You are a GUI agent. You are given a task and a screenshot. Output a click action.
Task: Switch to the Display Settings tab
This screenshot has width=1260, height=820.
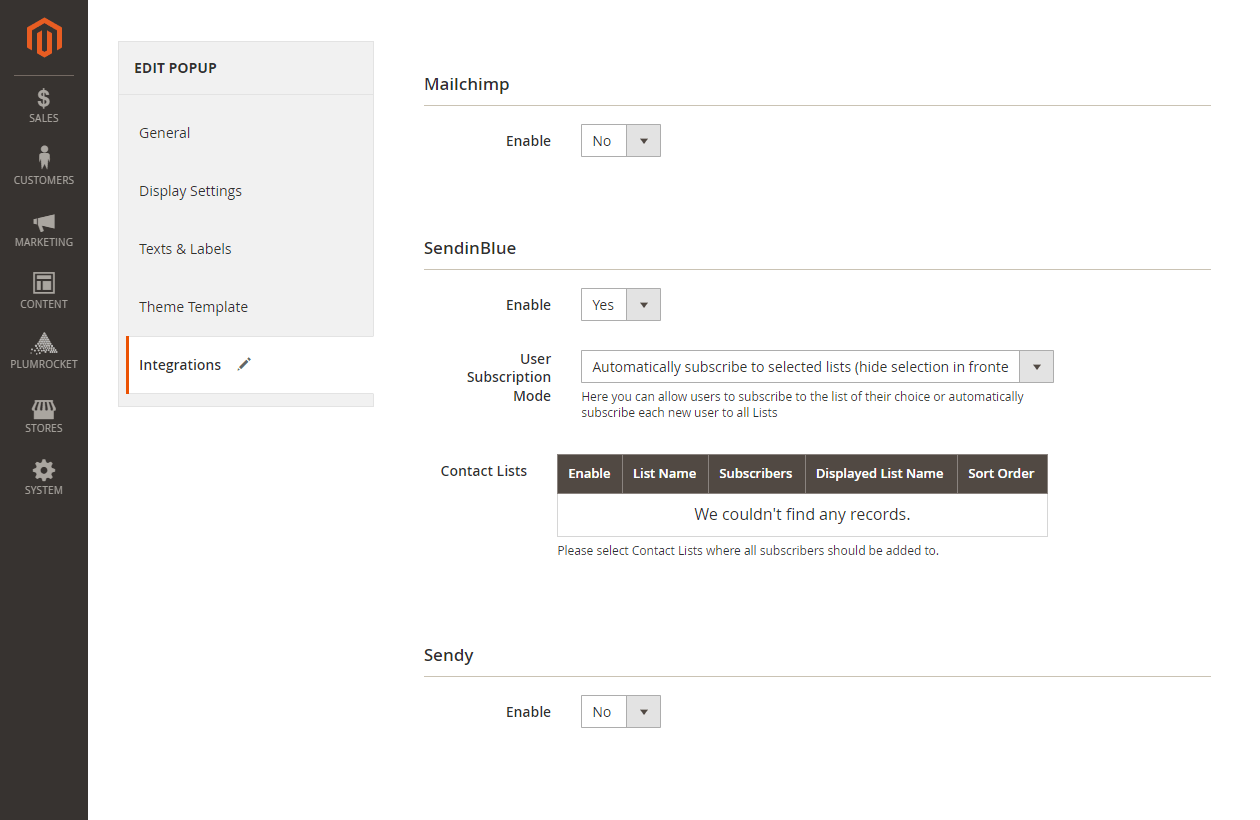click(x=190, y=191)
